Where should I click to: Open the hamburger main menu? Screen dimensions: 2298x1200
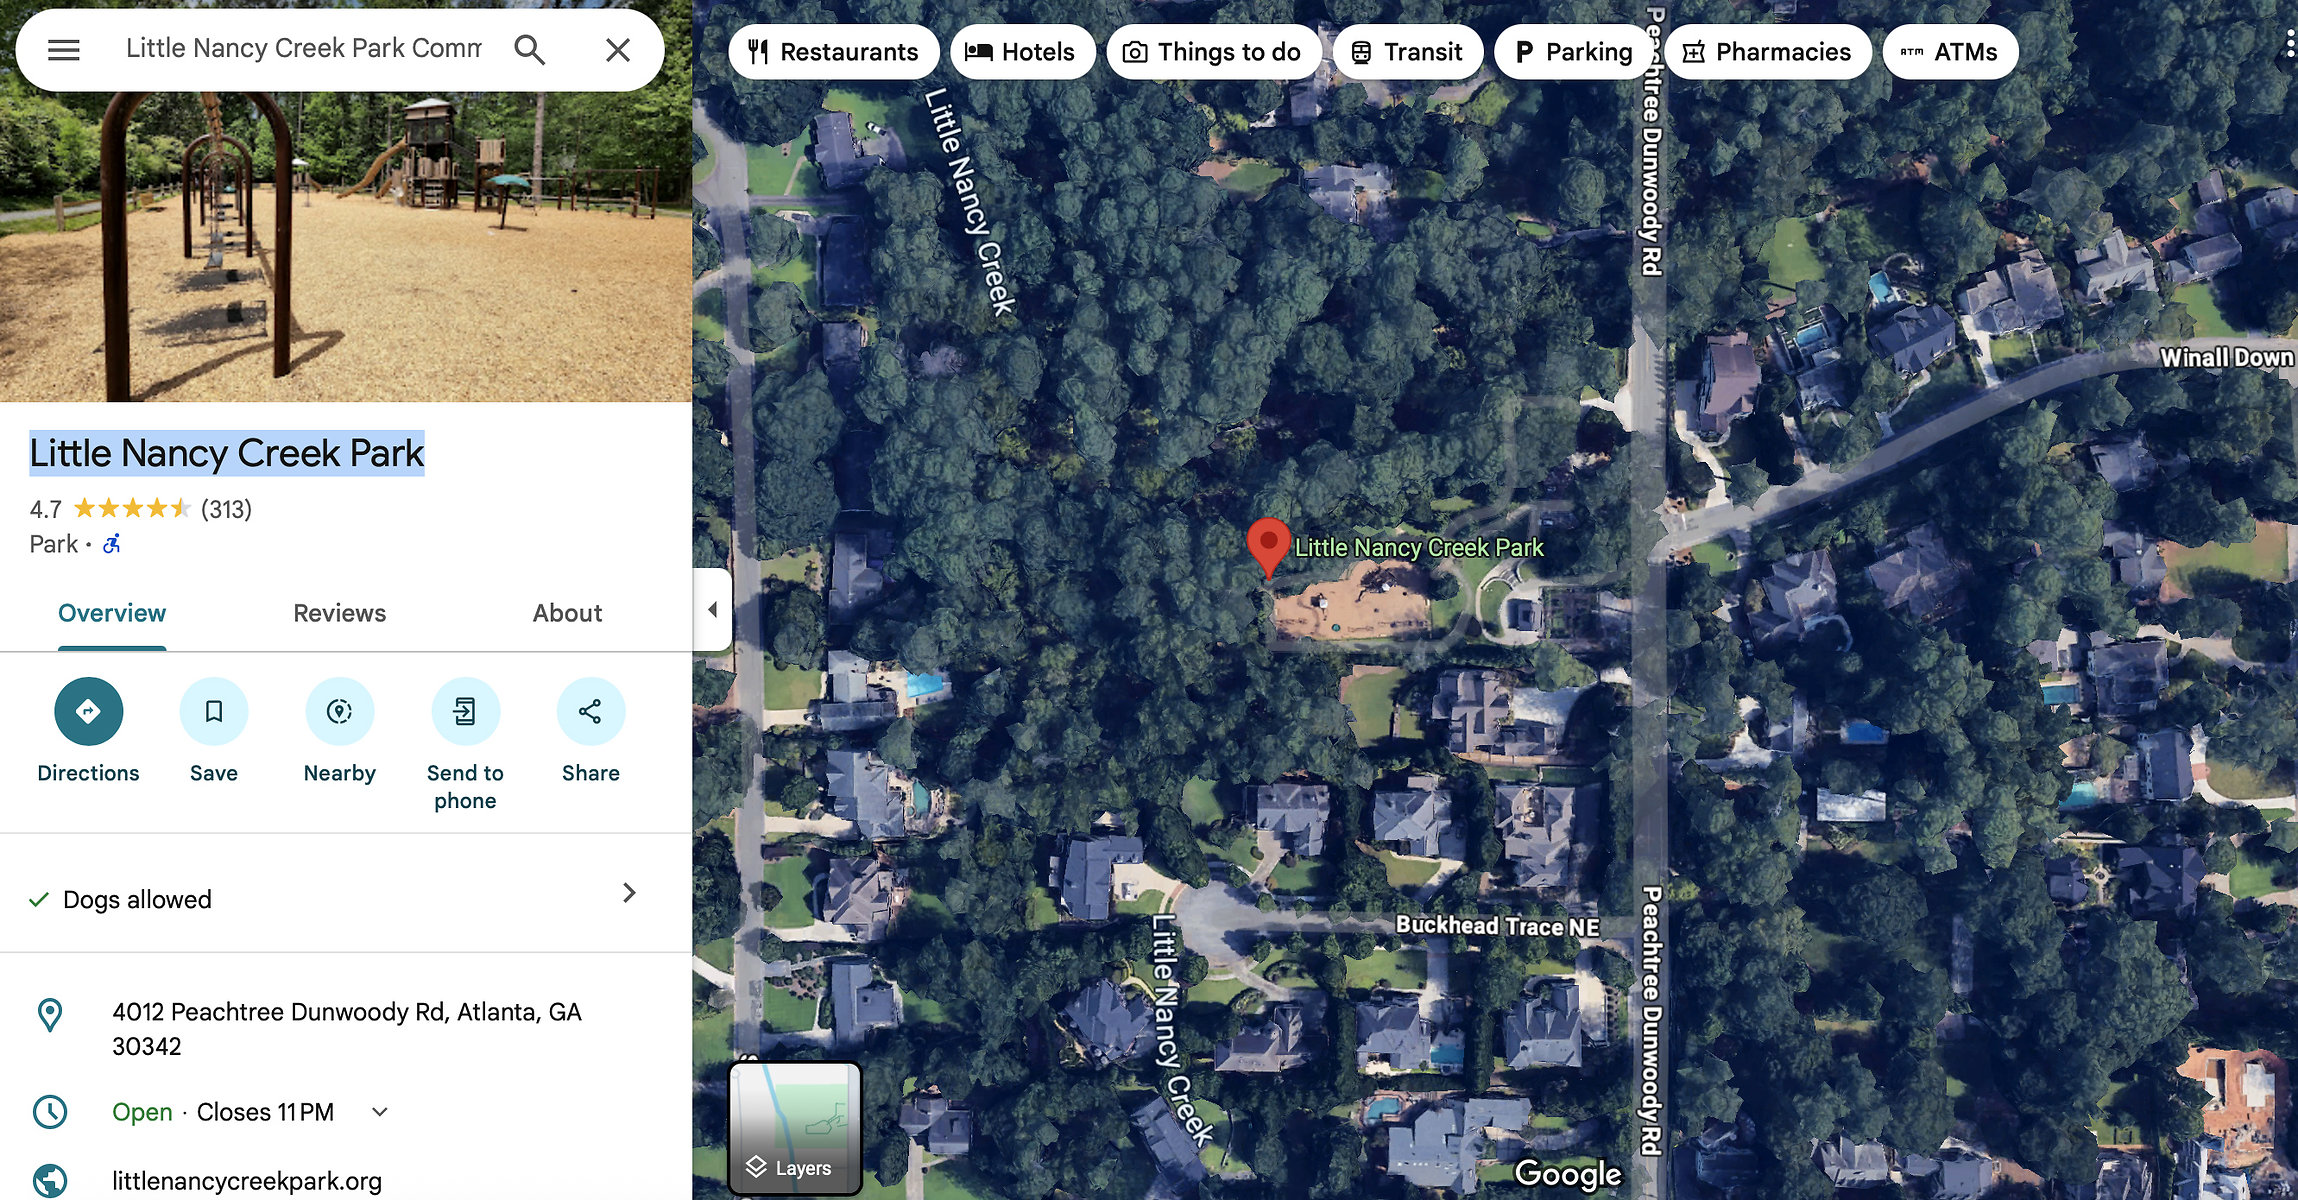pos(64,50)
